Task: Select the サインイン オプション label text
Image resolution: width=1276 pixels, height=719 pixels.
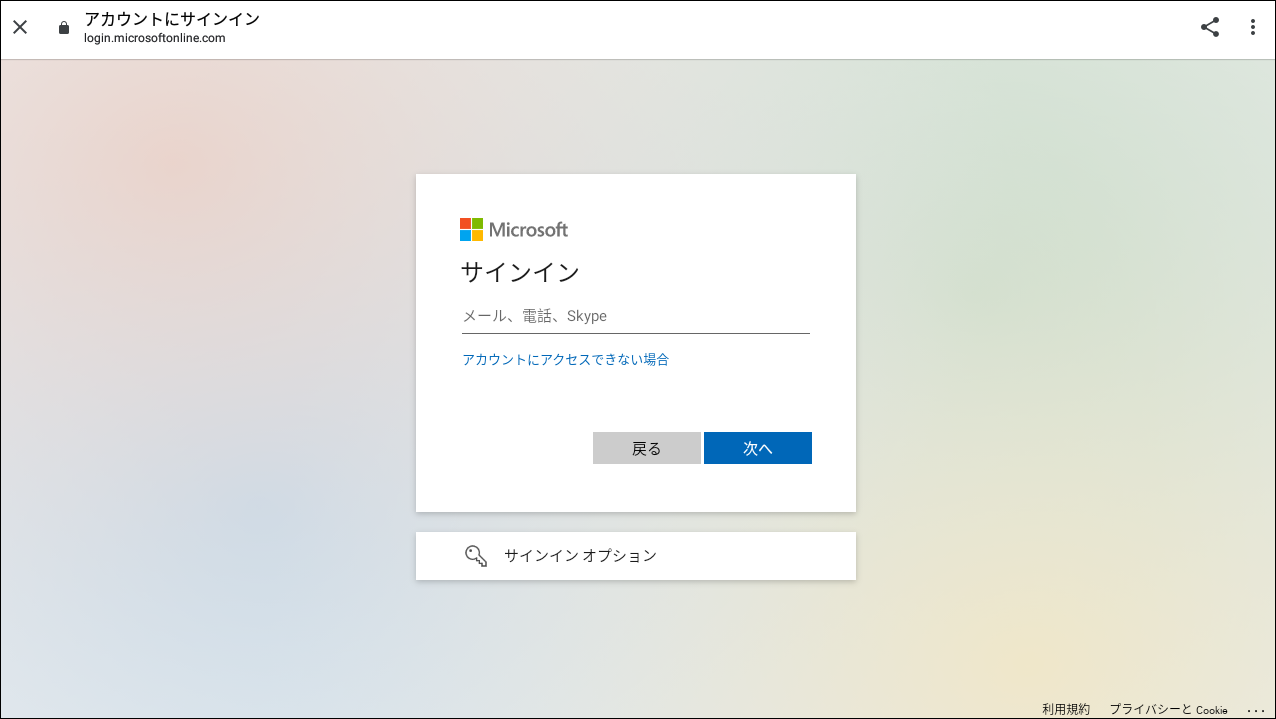Action: pyautogui.click(x=580, y=556)
